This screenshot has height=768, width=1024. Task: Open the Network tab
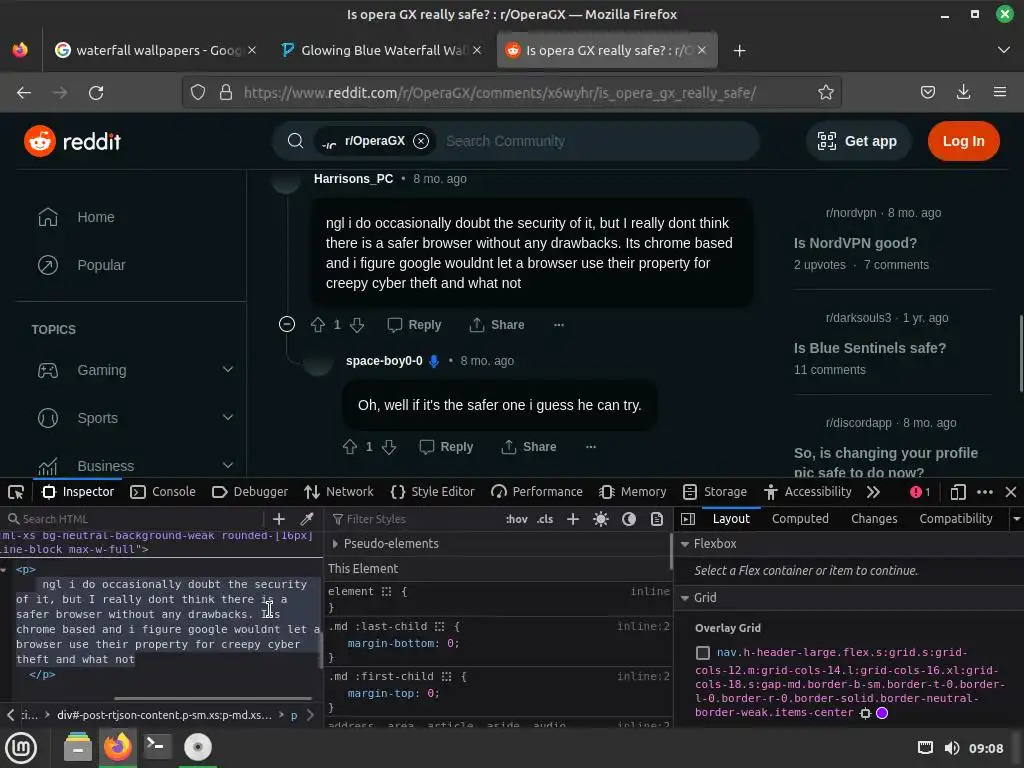[339, 492]
